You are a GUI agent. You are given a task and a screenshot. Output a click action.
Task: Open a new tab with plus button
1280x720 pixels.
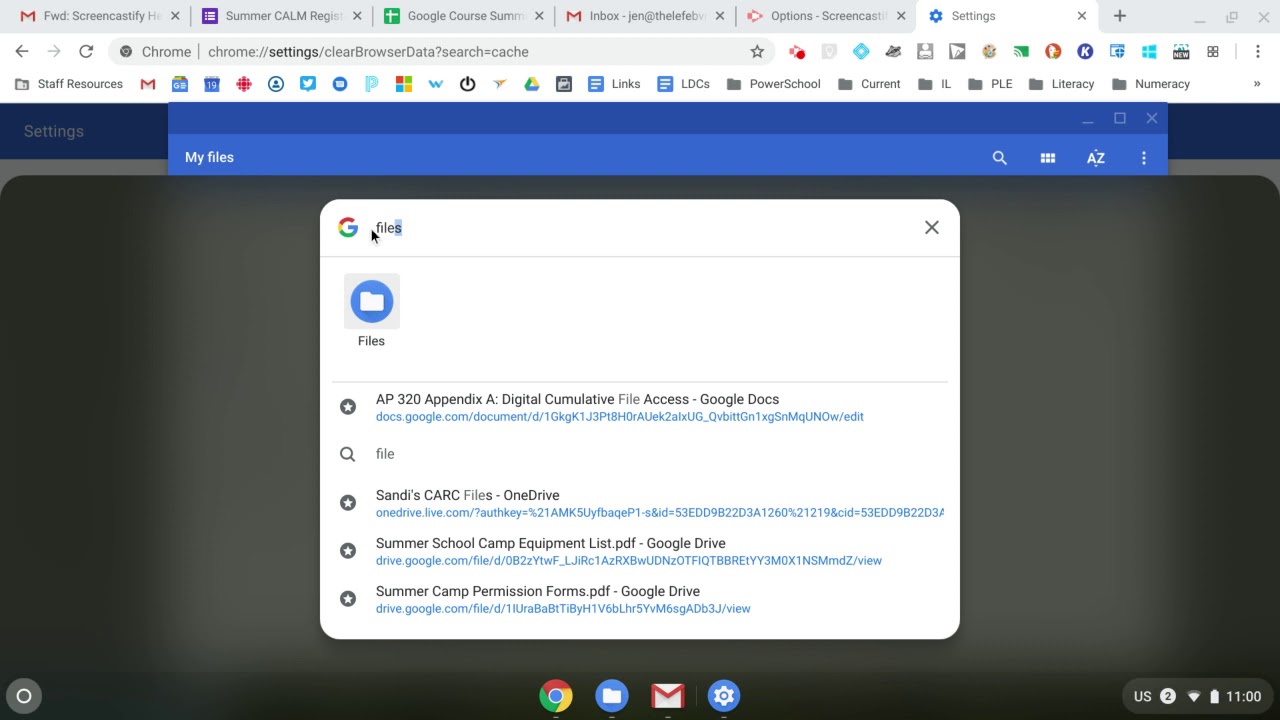coord(1120,16)
